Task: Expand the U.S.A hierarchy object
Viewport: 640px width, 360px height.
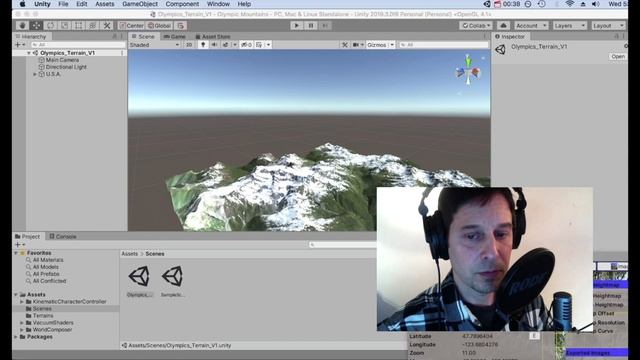Action: click(35, 74)
